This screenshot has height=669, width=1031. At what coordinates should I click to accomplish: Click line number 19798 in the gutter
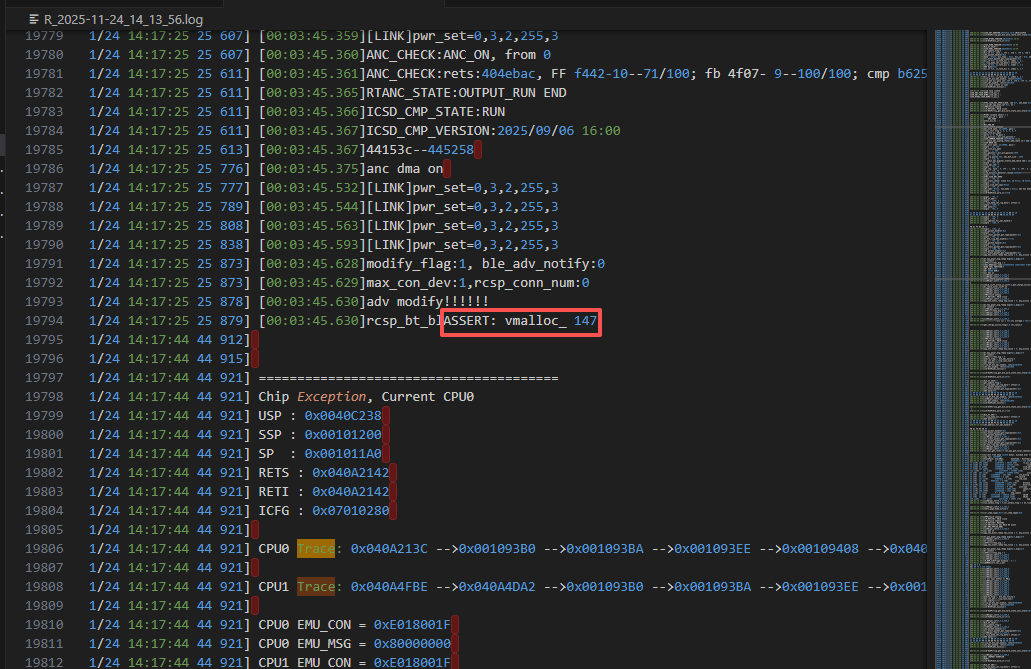pyautogui.click(x=44, y=397)
